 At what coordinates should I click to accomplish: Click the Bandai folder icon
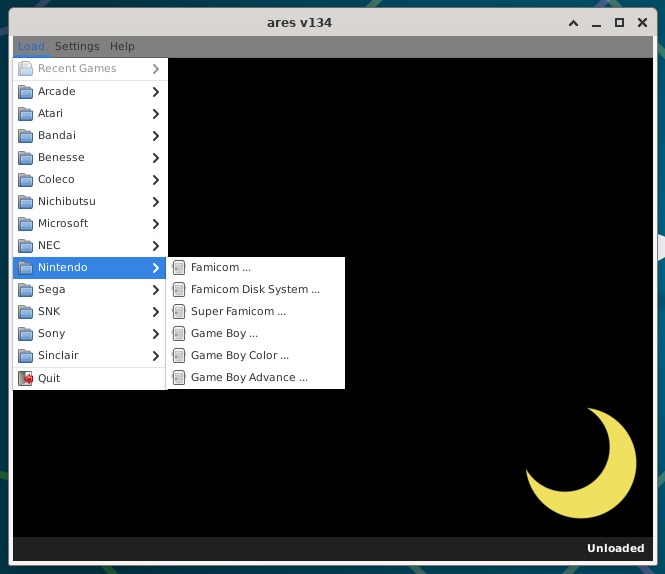click(25, 136)
